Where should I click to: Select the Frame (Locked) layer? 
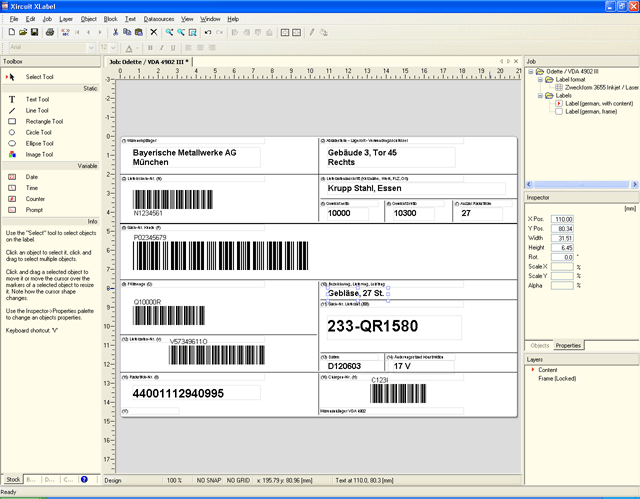pos(557,379)
